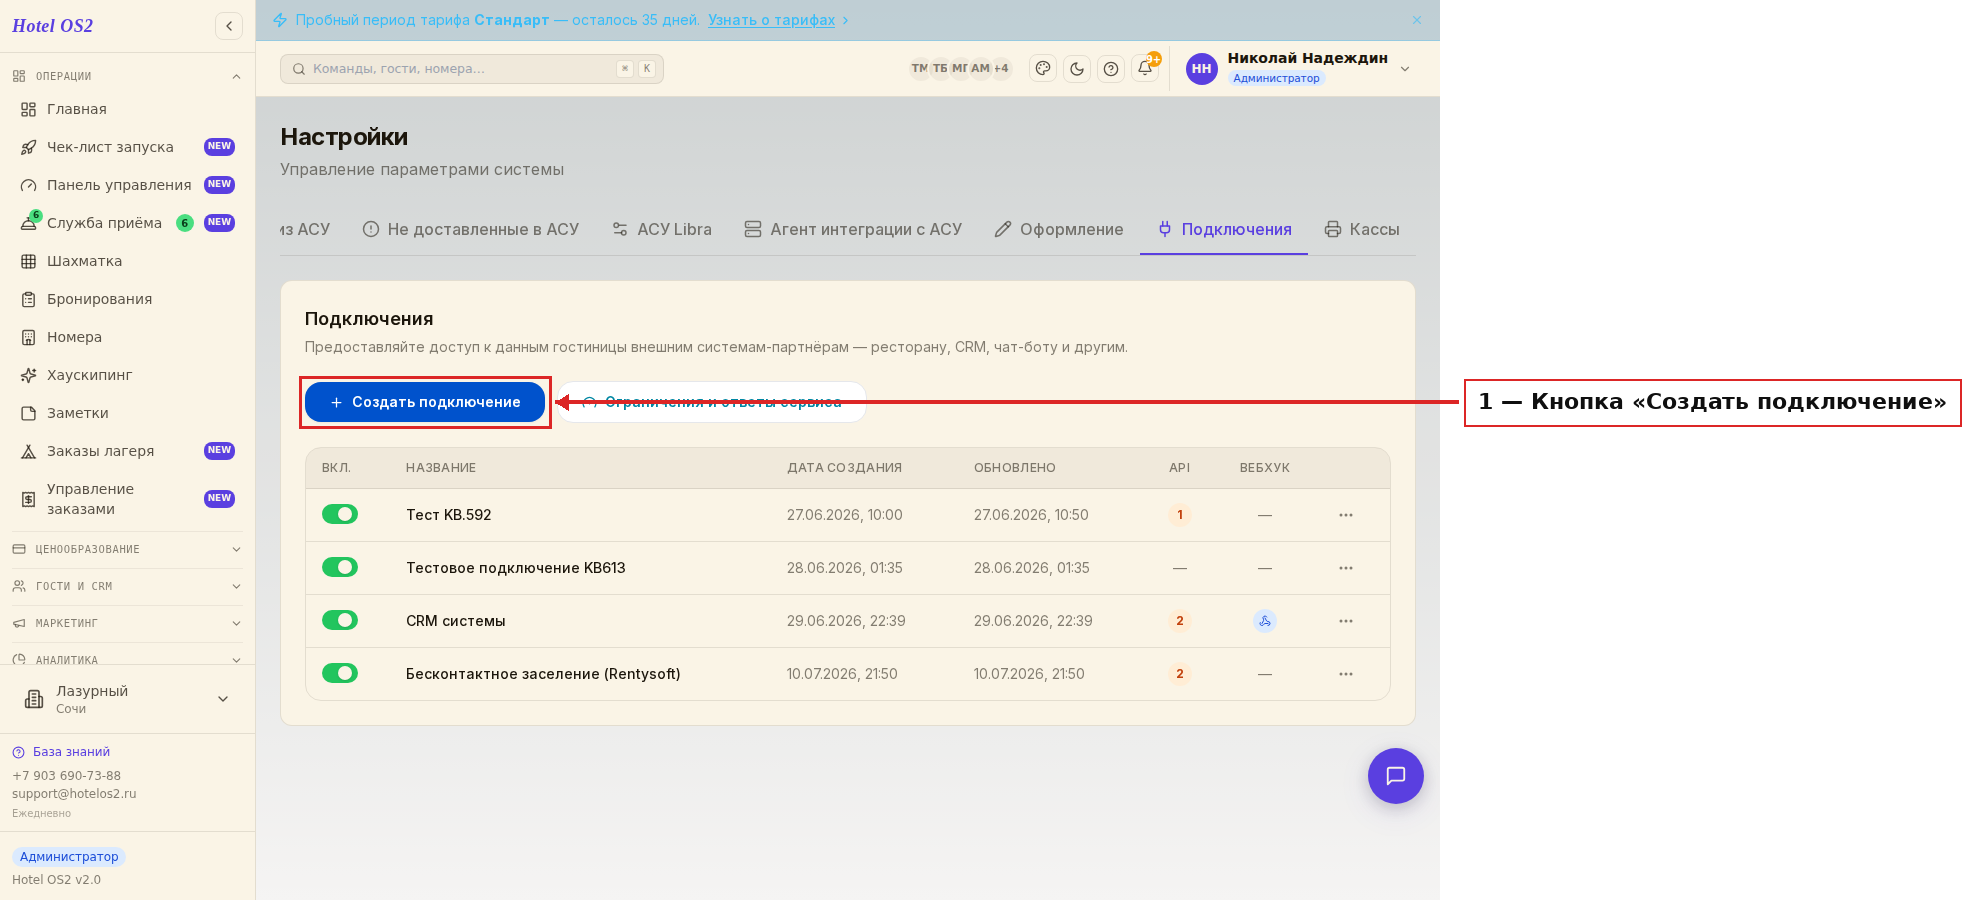Open Бронирования in the sidebar

pyautogui.click(x=127, y=299)
